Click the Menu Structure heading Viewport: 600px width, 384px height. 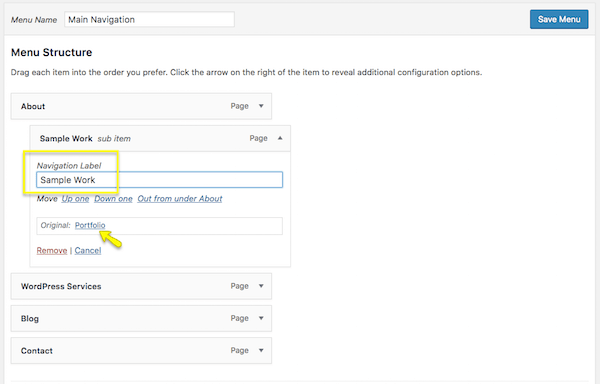(x=52, y=52)
